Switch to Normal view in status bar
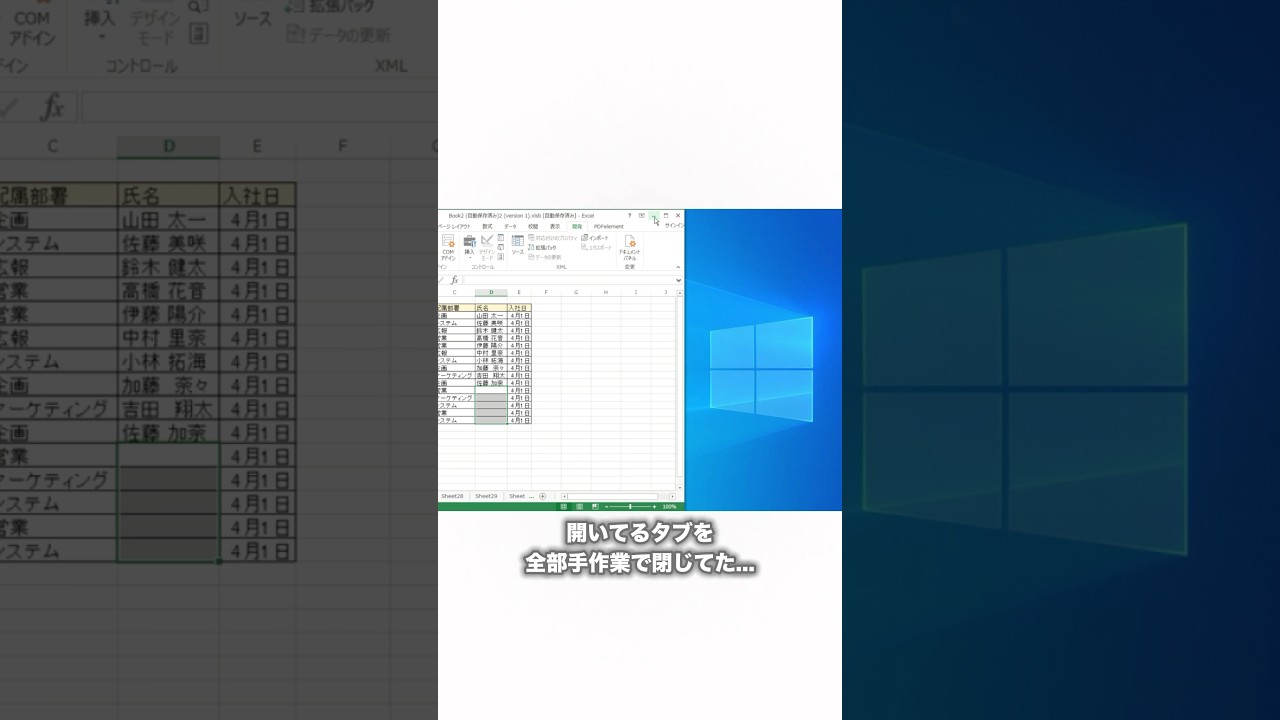 pos(563,507)
